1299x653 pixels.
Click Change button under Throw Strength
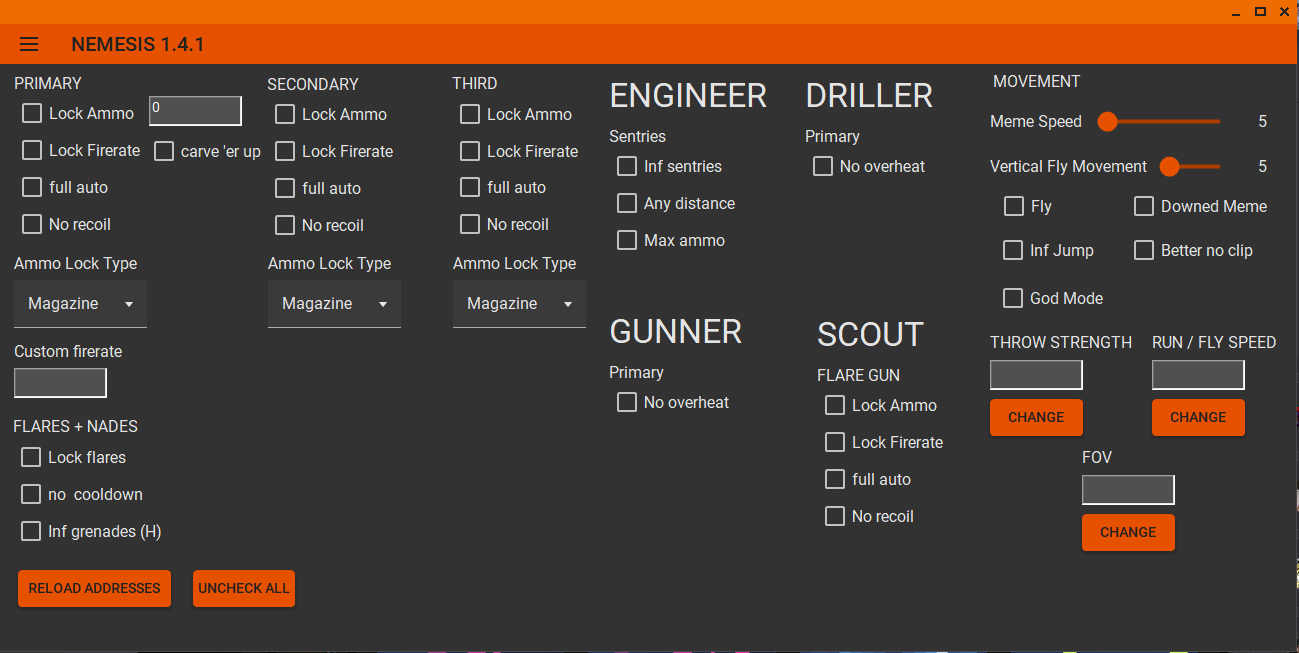pyautogui.click(x=1036, y=417)
